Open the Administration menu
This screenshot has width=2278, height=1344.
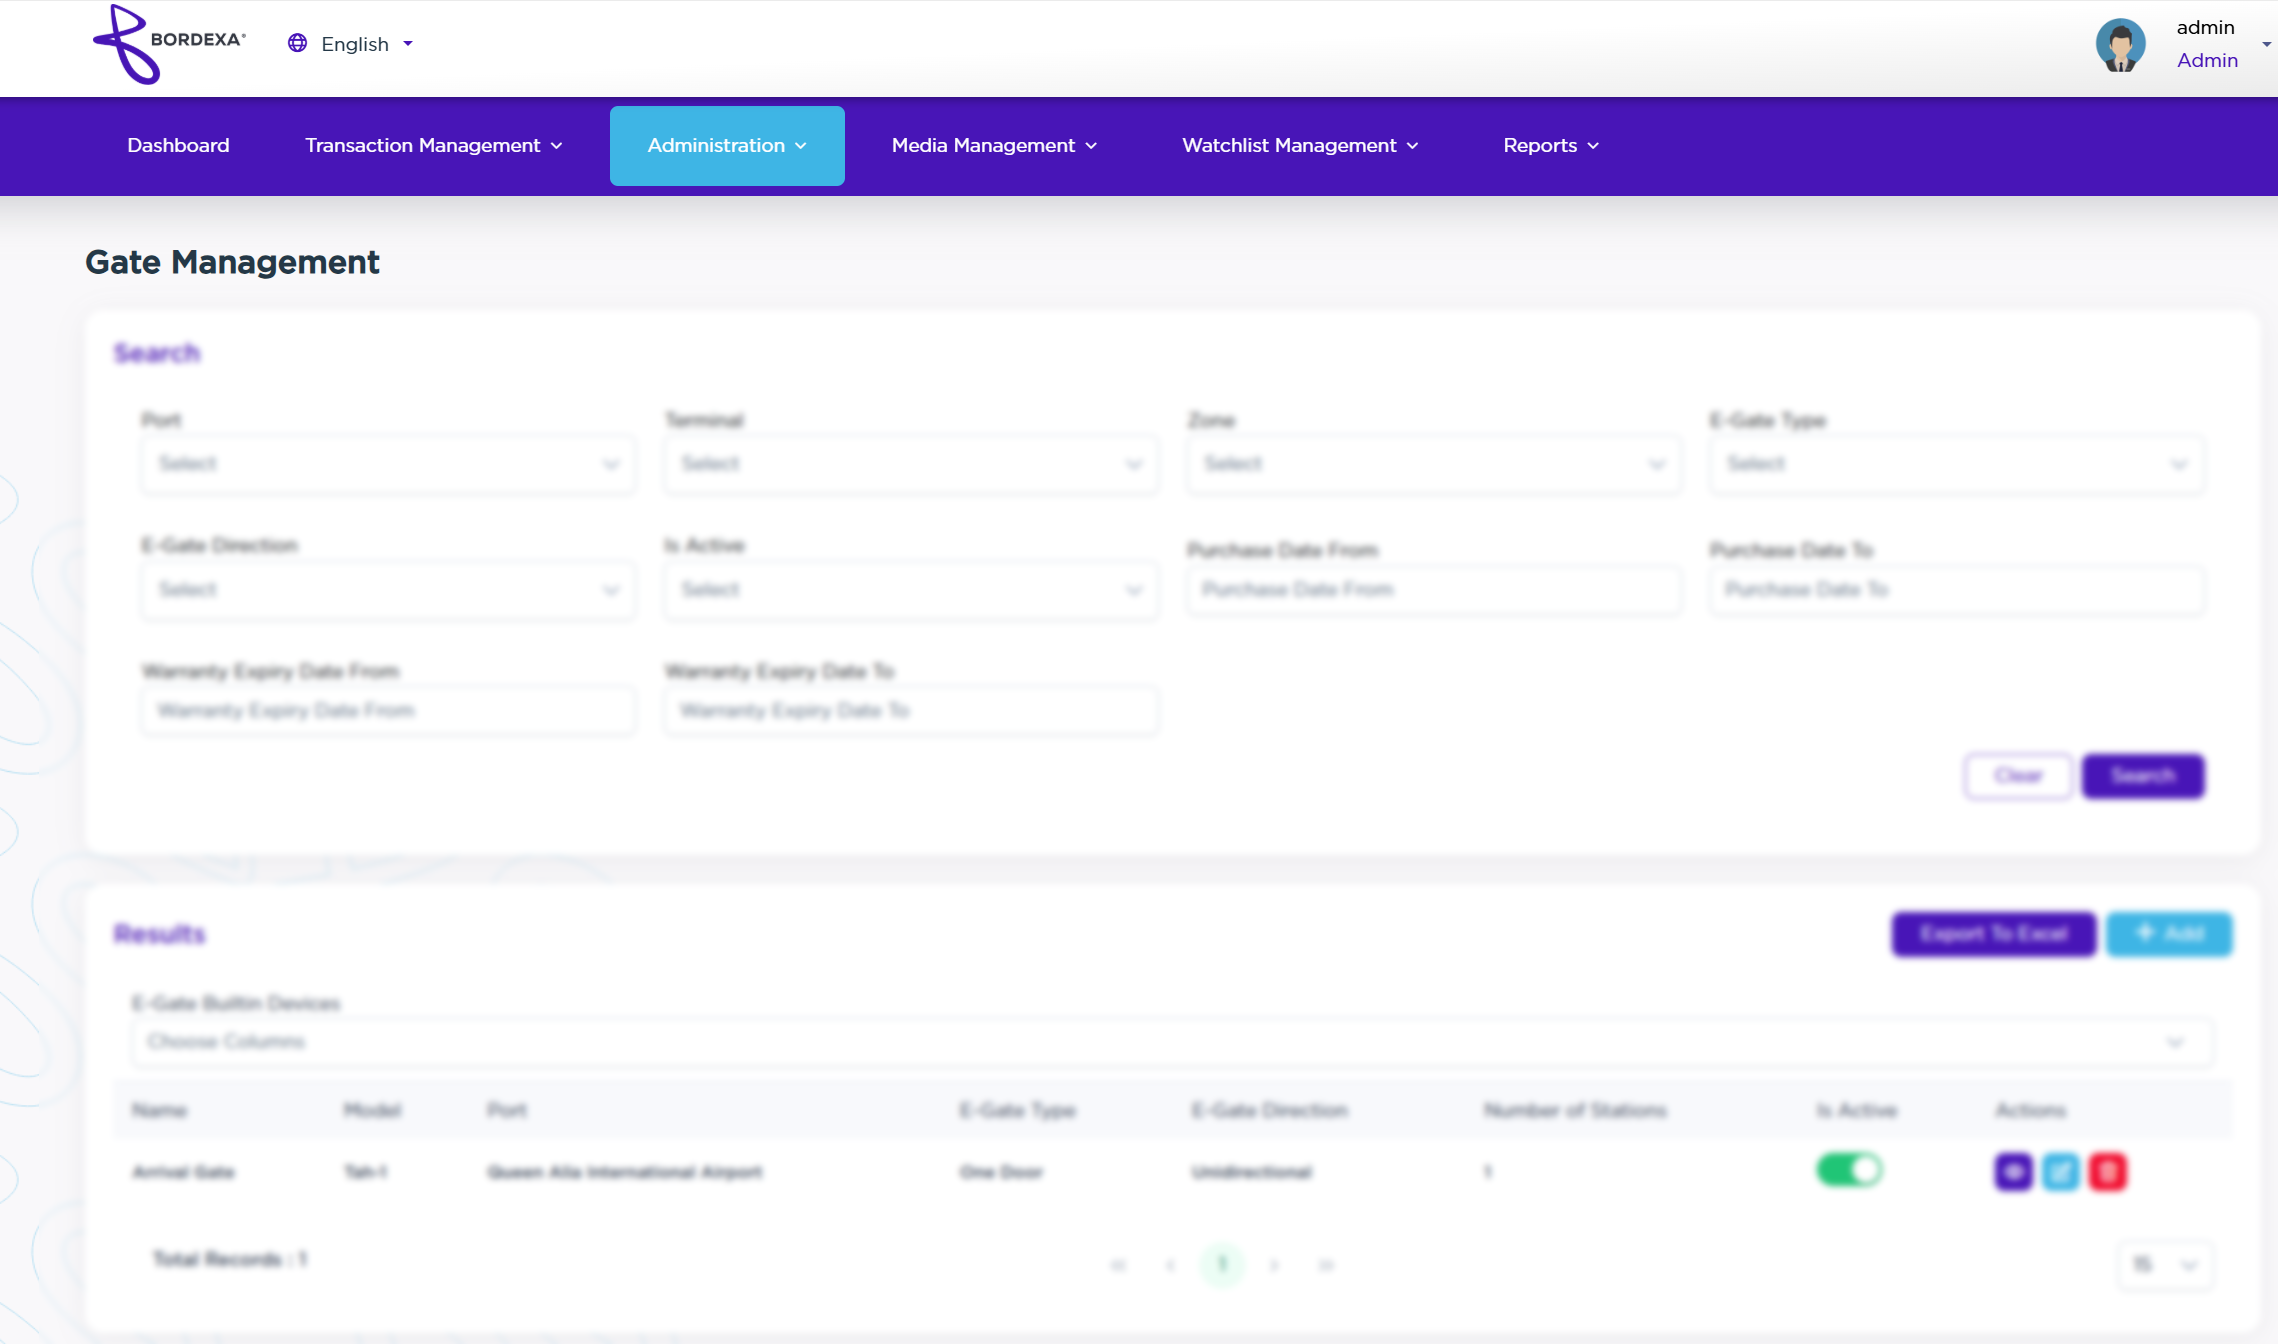(x=727, y=146)
